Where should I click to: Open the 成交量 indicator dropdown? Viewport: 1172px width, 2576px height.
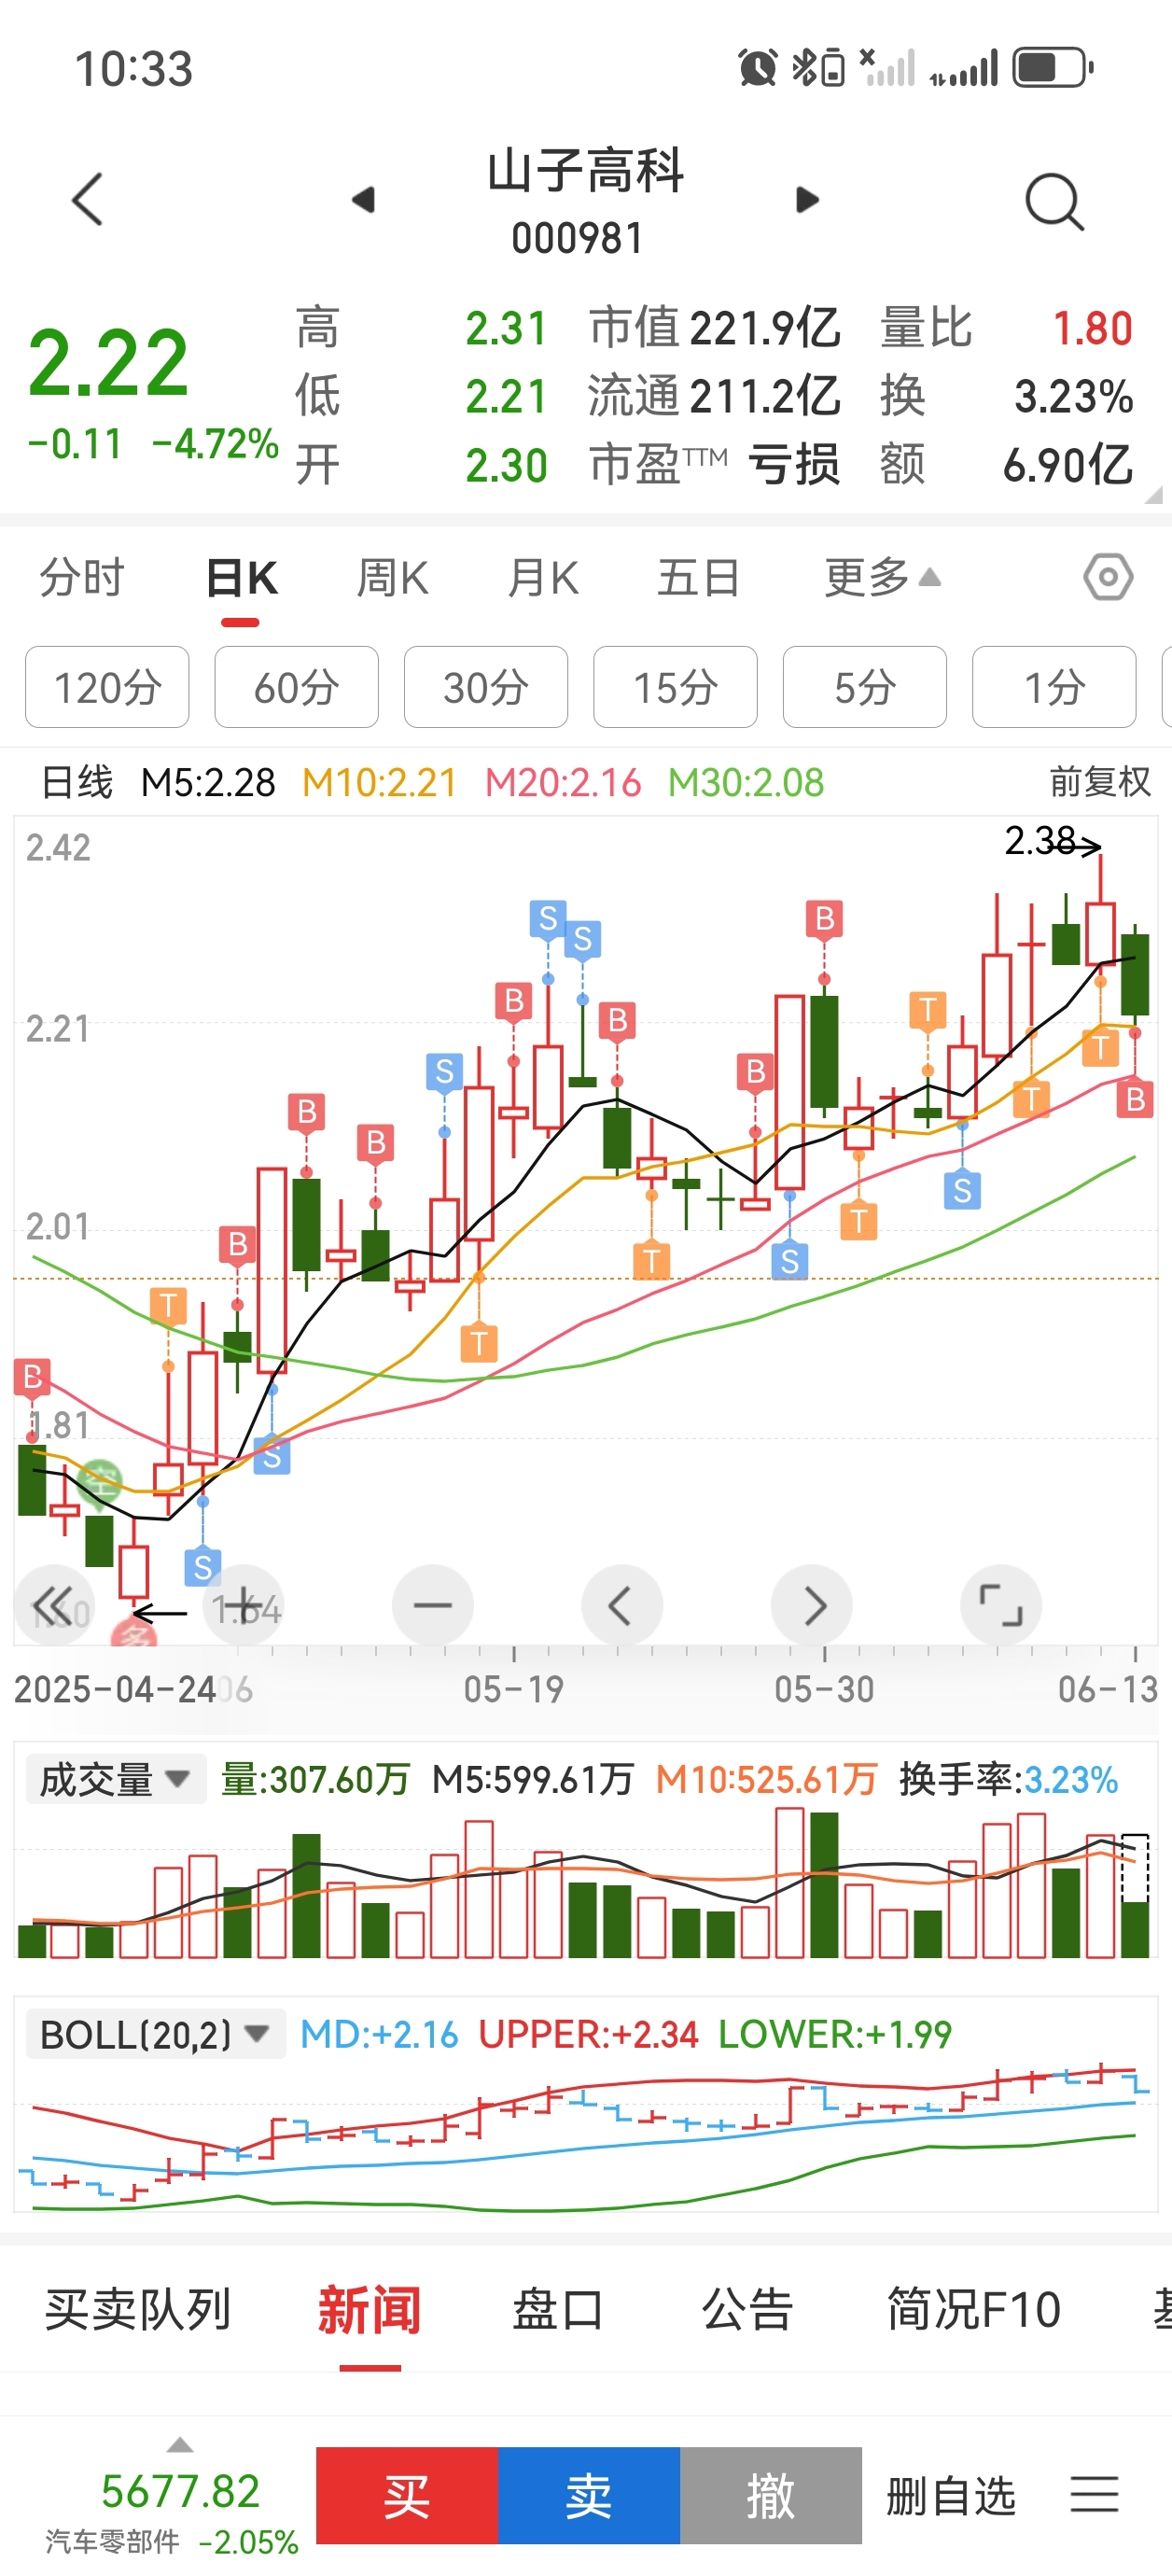[115, 1779]
